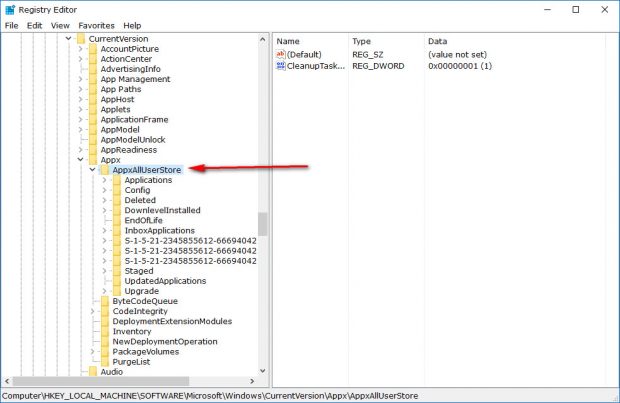Click the registry path in status bar
620x403 pixels.
point(210,396)
